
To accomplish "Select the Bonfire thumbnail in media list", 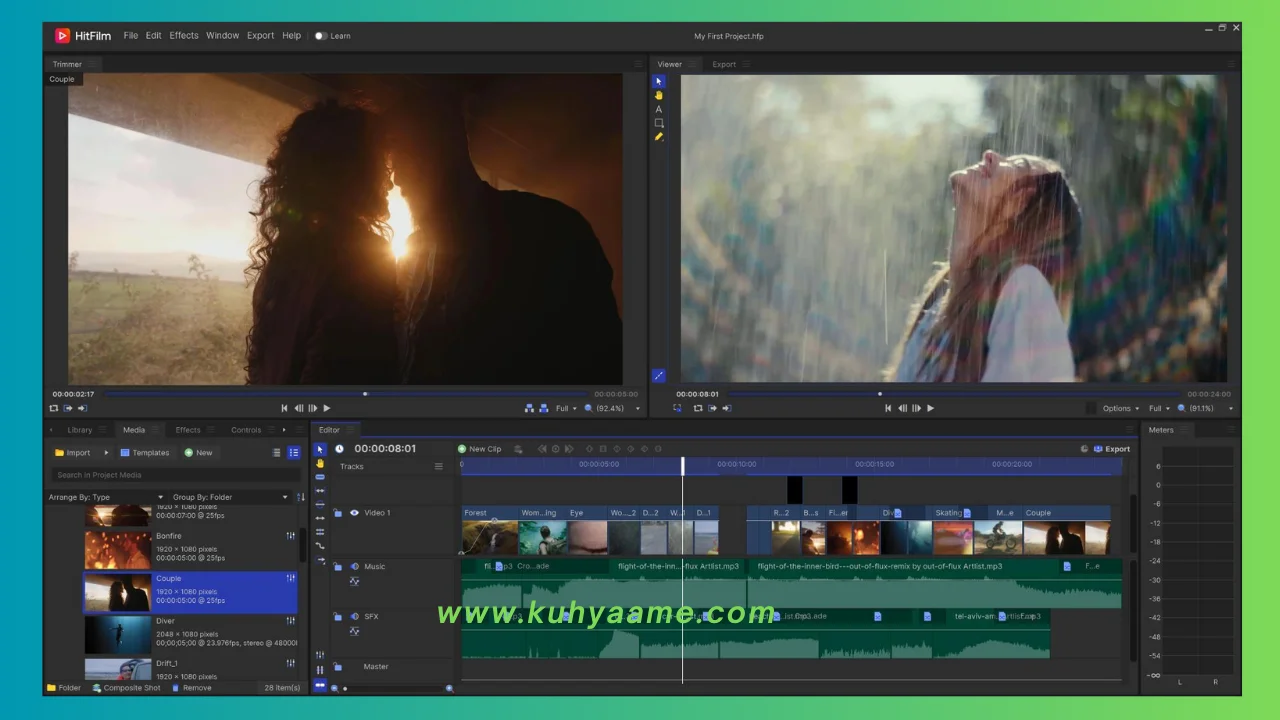I will pos(117,550).
